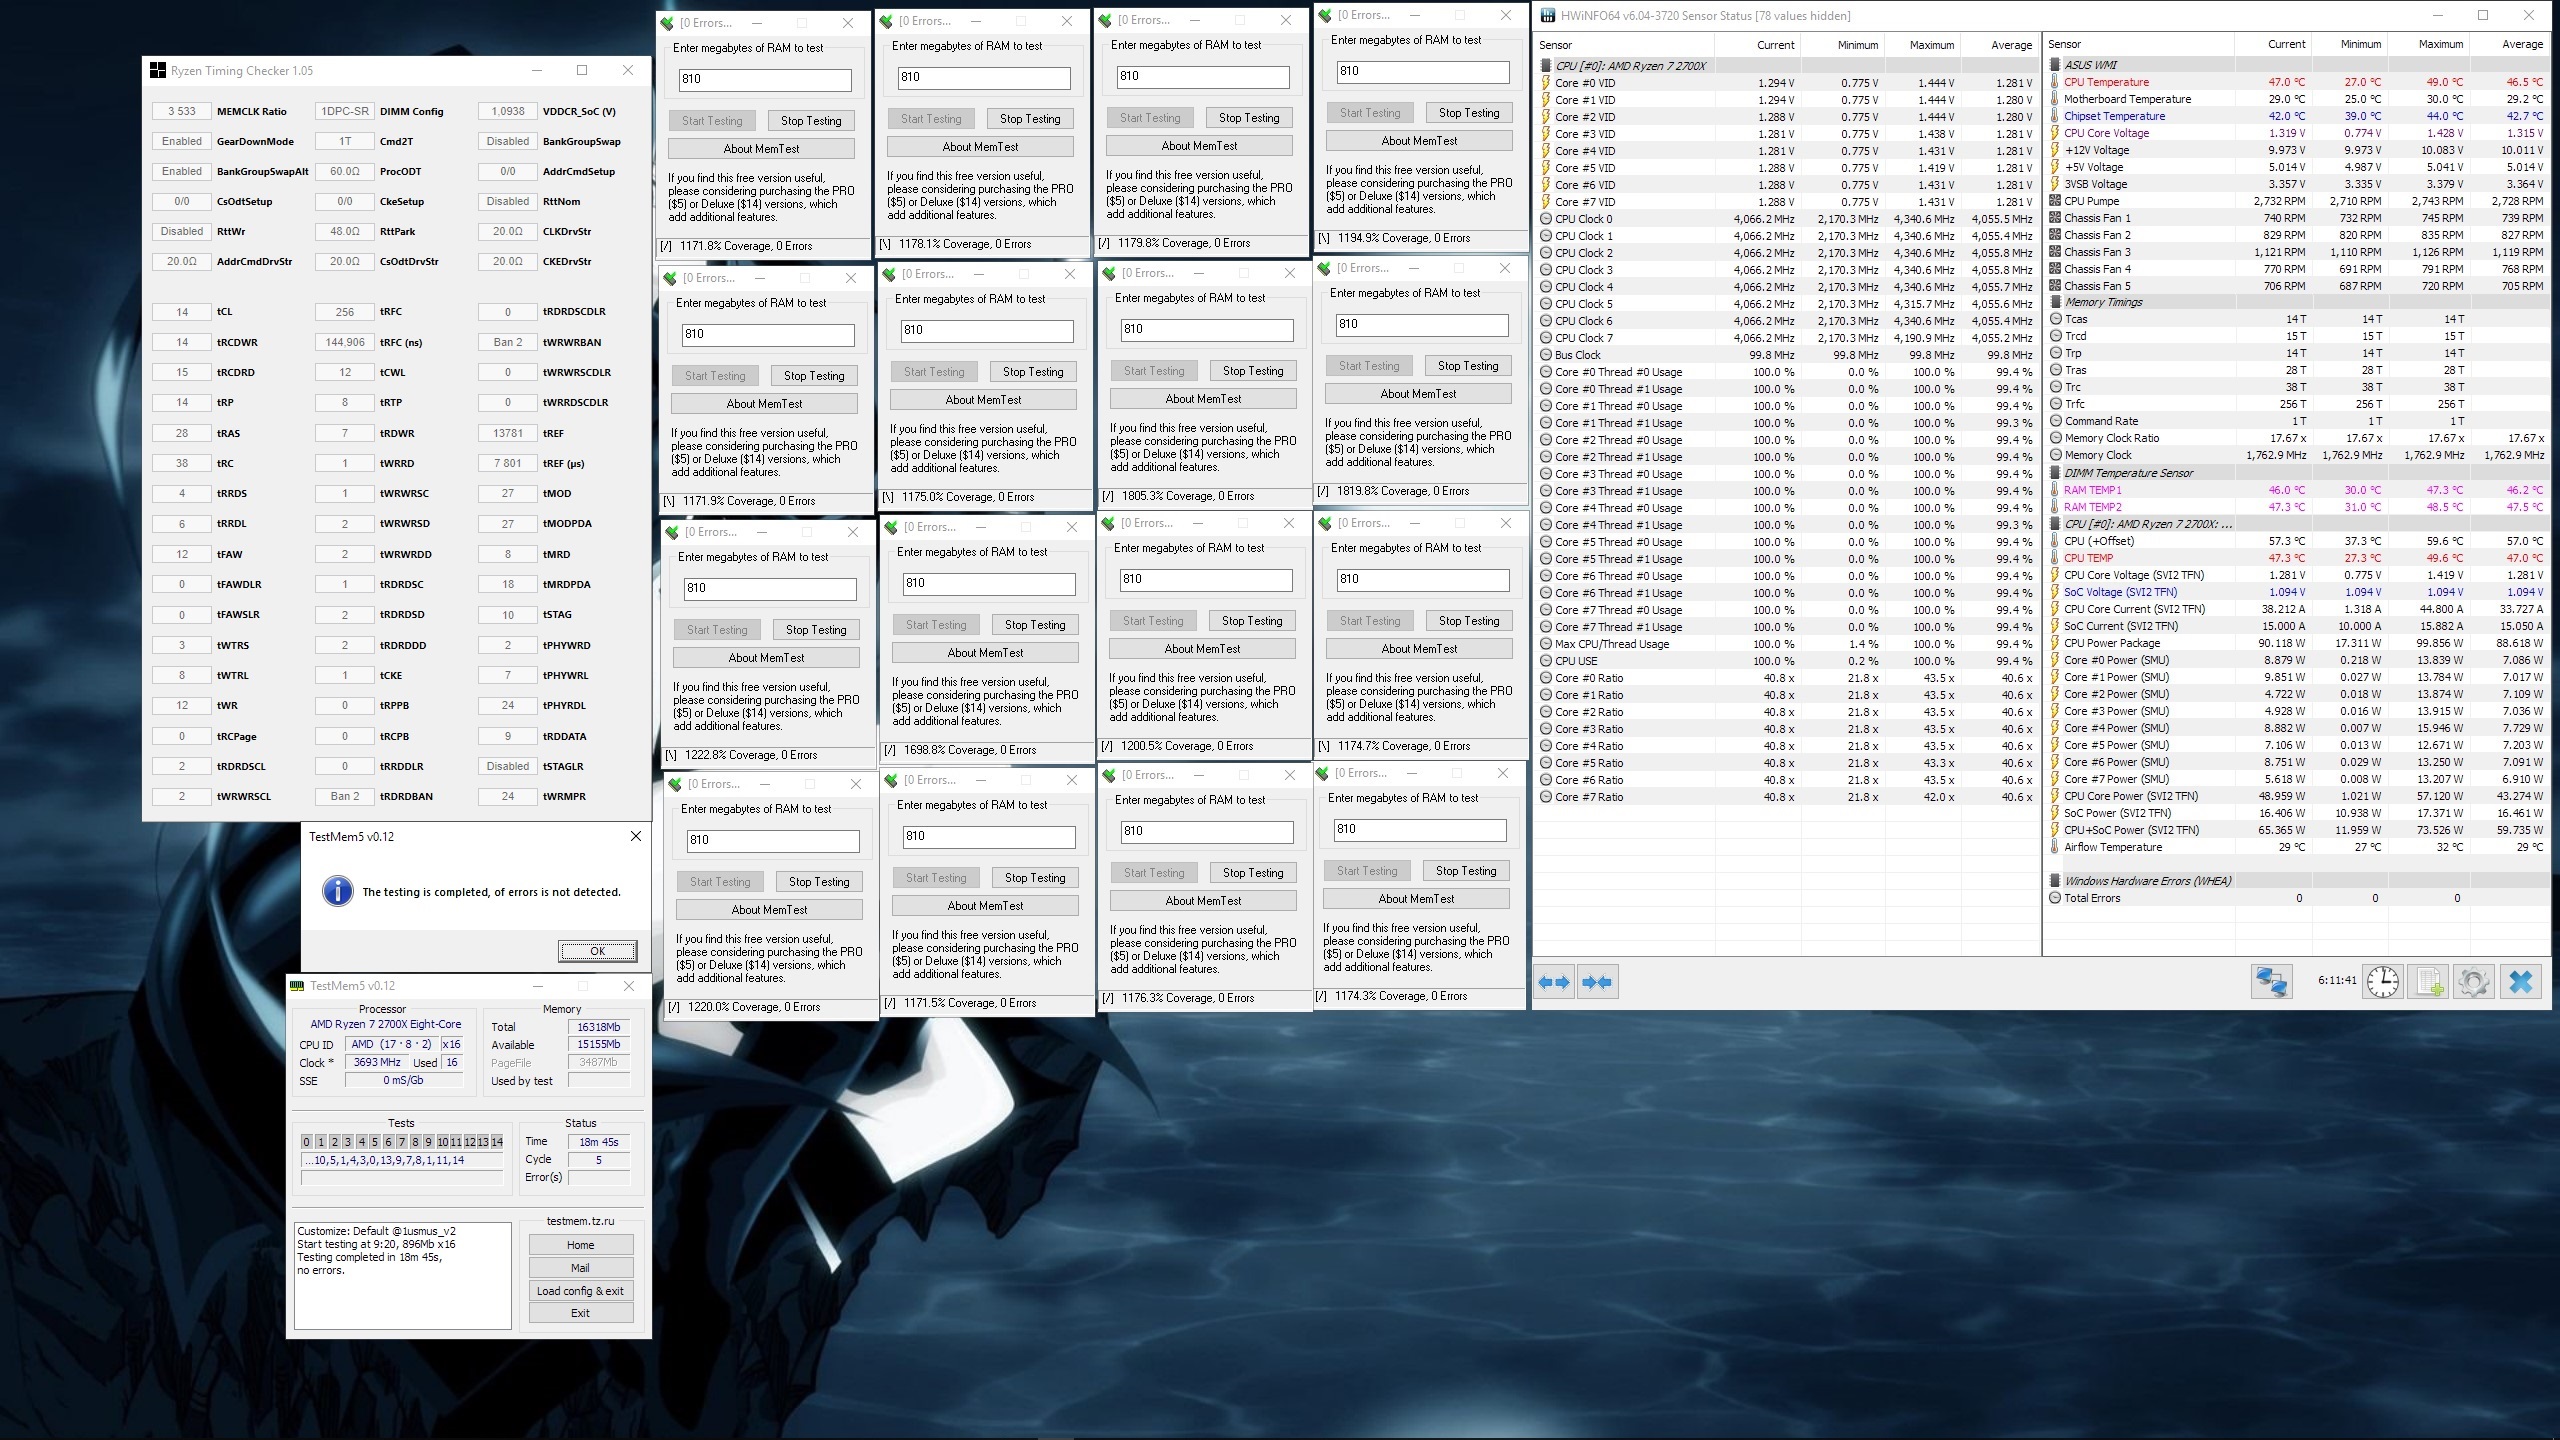
Task: Stop Testing in the 1819.6% coverage MemTest window
Action: tap(1468, 366)
